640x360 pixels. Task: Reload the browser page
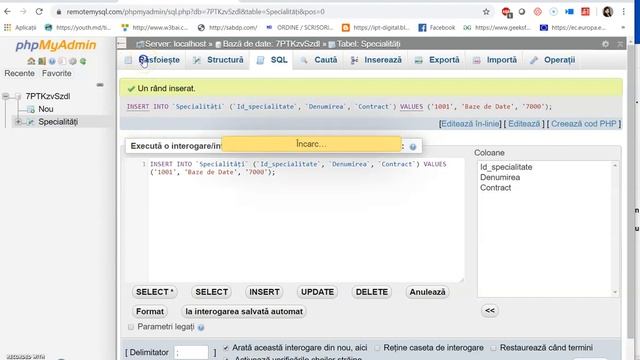(x=39, y=12)
